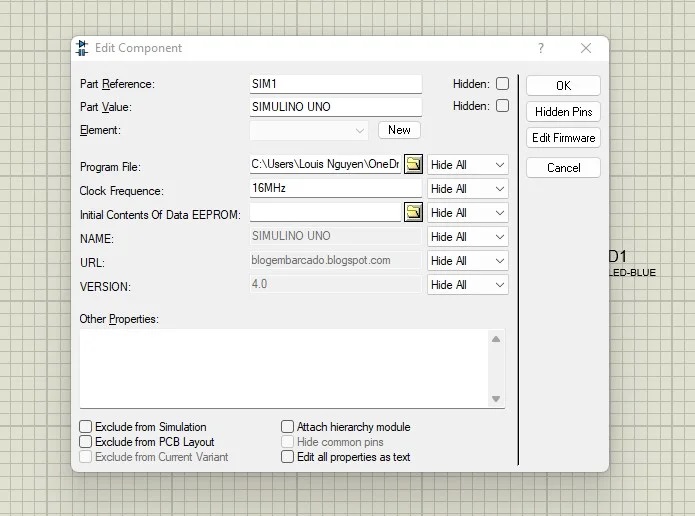Viewport: 695px width, 516px height.
Task: Click inside the Other Properties text area
Action: pyautogui.click(x=284, y=368)
